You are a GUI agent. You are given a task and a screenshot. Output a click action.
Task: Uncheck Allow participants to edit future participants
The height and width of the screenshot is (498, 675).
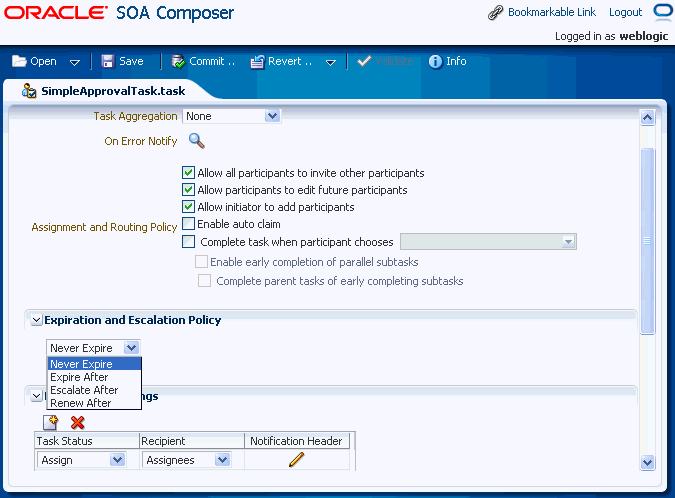[x=188, y=189]
